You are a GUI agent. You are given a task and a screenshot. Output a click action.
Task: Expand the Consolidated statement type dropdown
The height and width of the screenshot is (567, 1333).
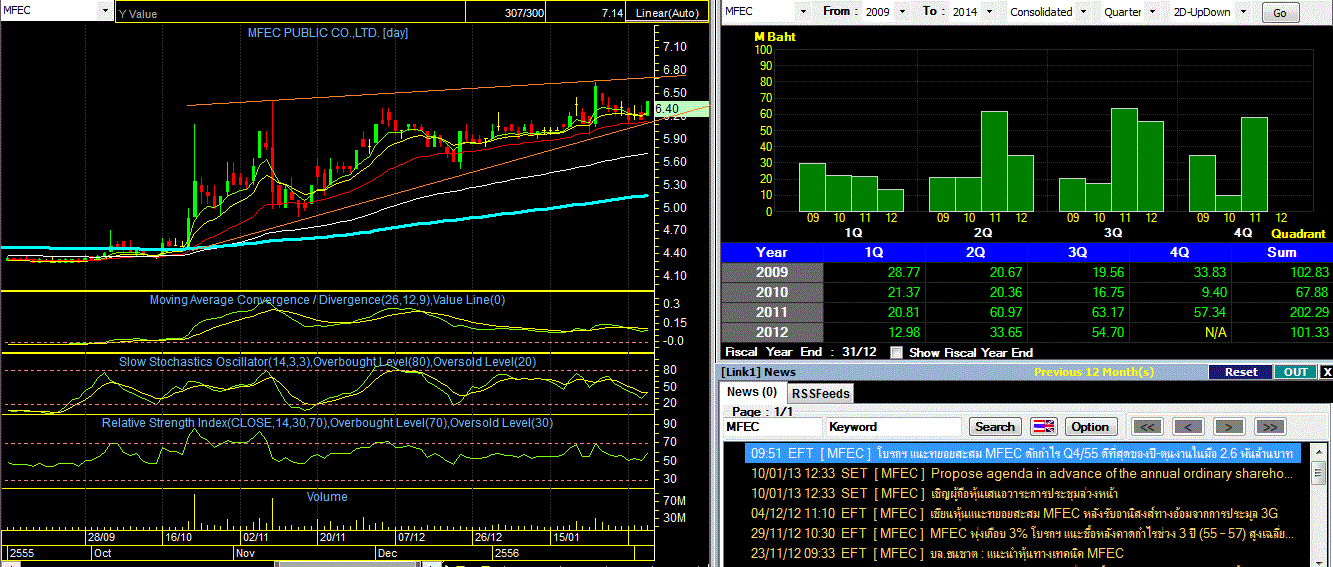tap(1082, 11)
